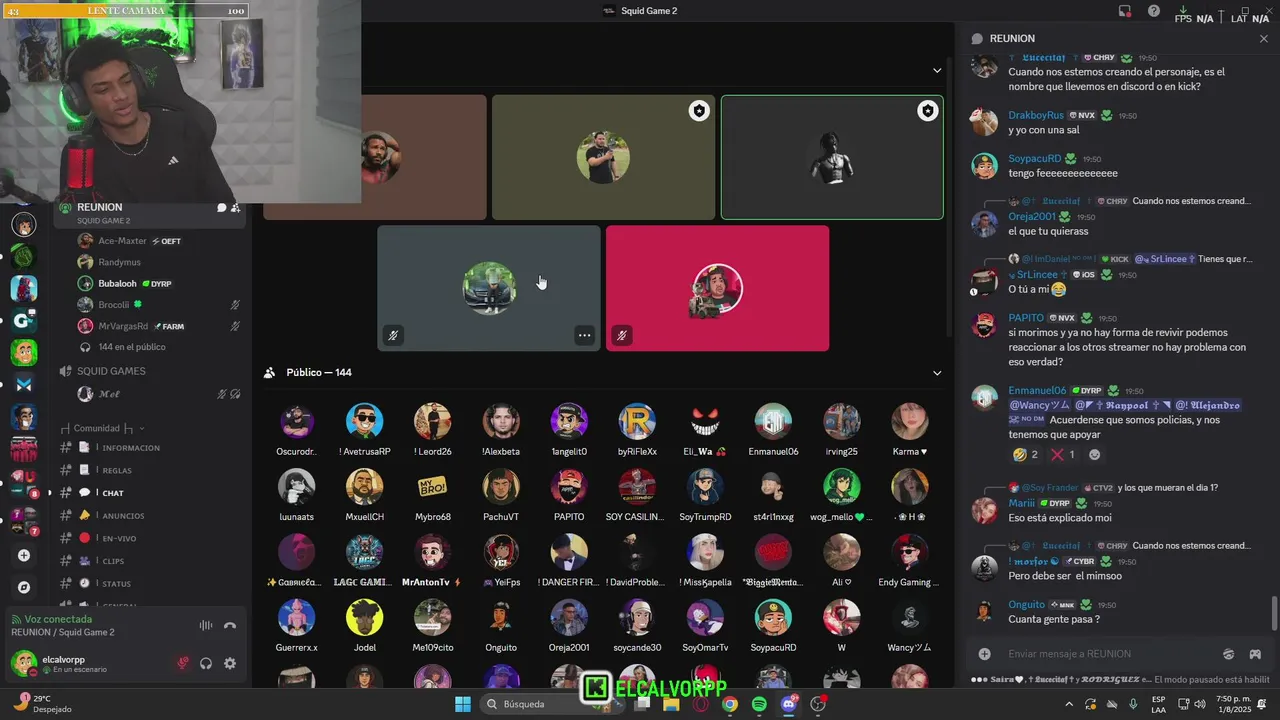Screen dimensions: 1280x720
Task: Click the chat panel scrollbar thumb
Action: pos(1274,613)
